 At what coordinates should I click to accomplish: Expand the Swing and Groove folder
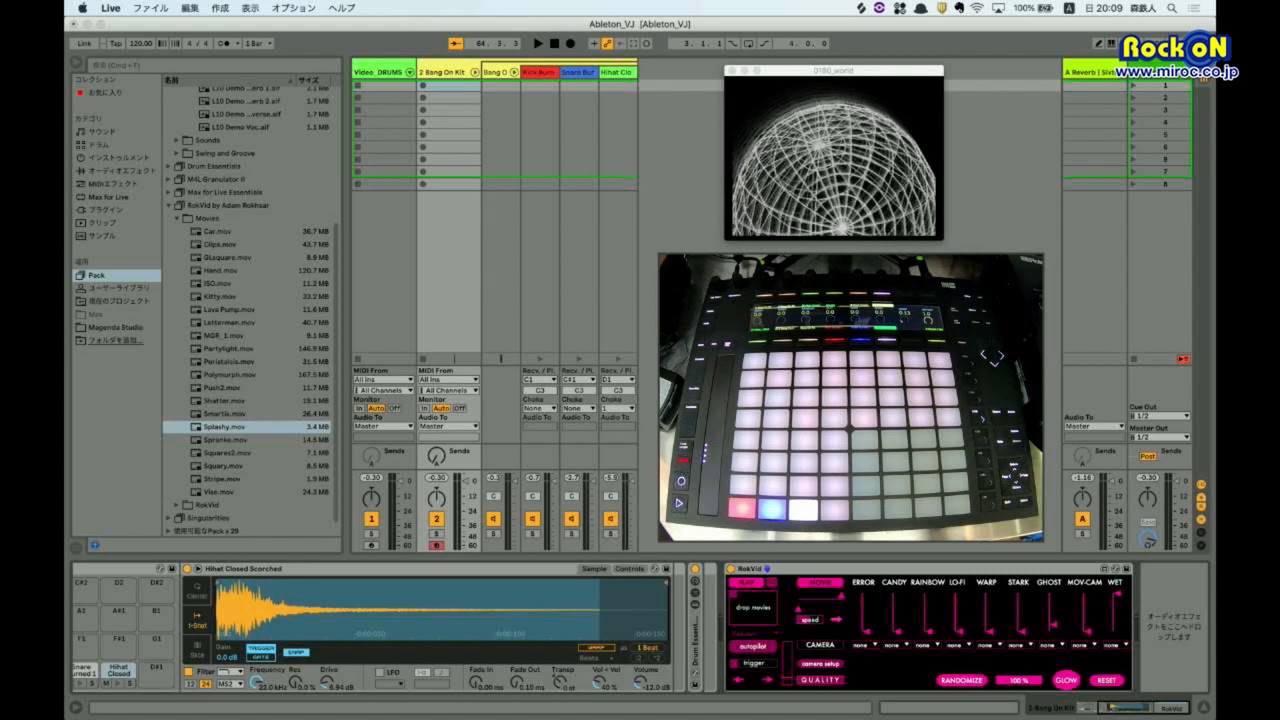click(177, 153)
